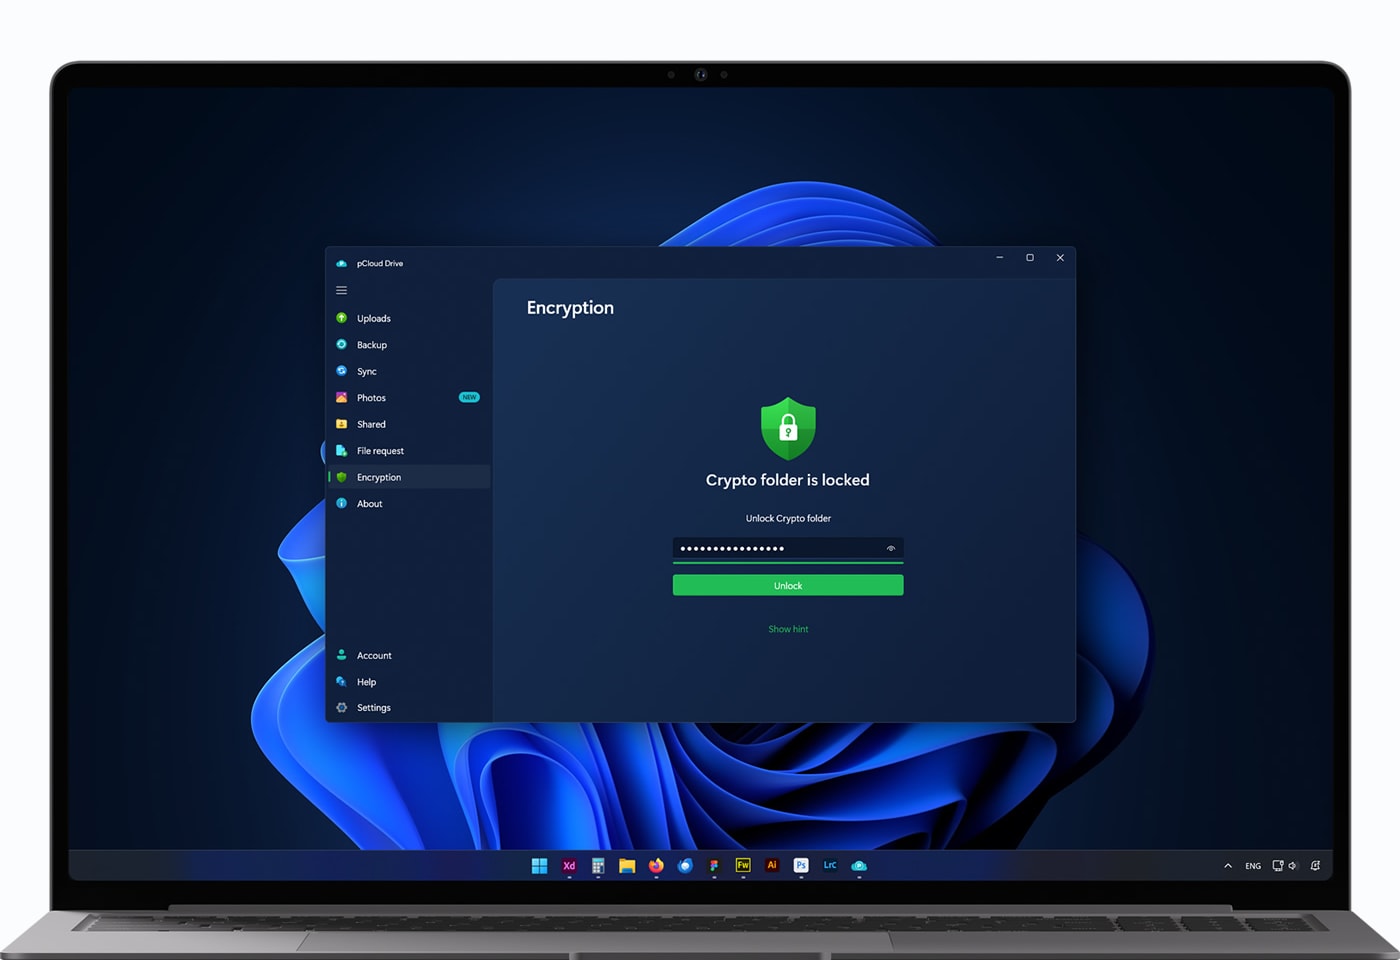Select File request in sidebar
Screen dimensions: 1400x960
[381, 450]
